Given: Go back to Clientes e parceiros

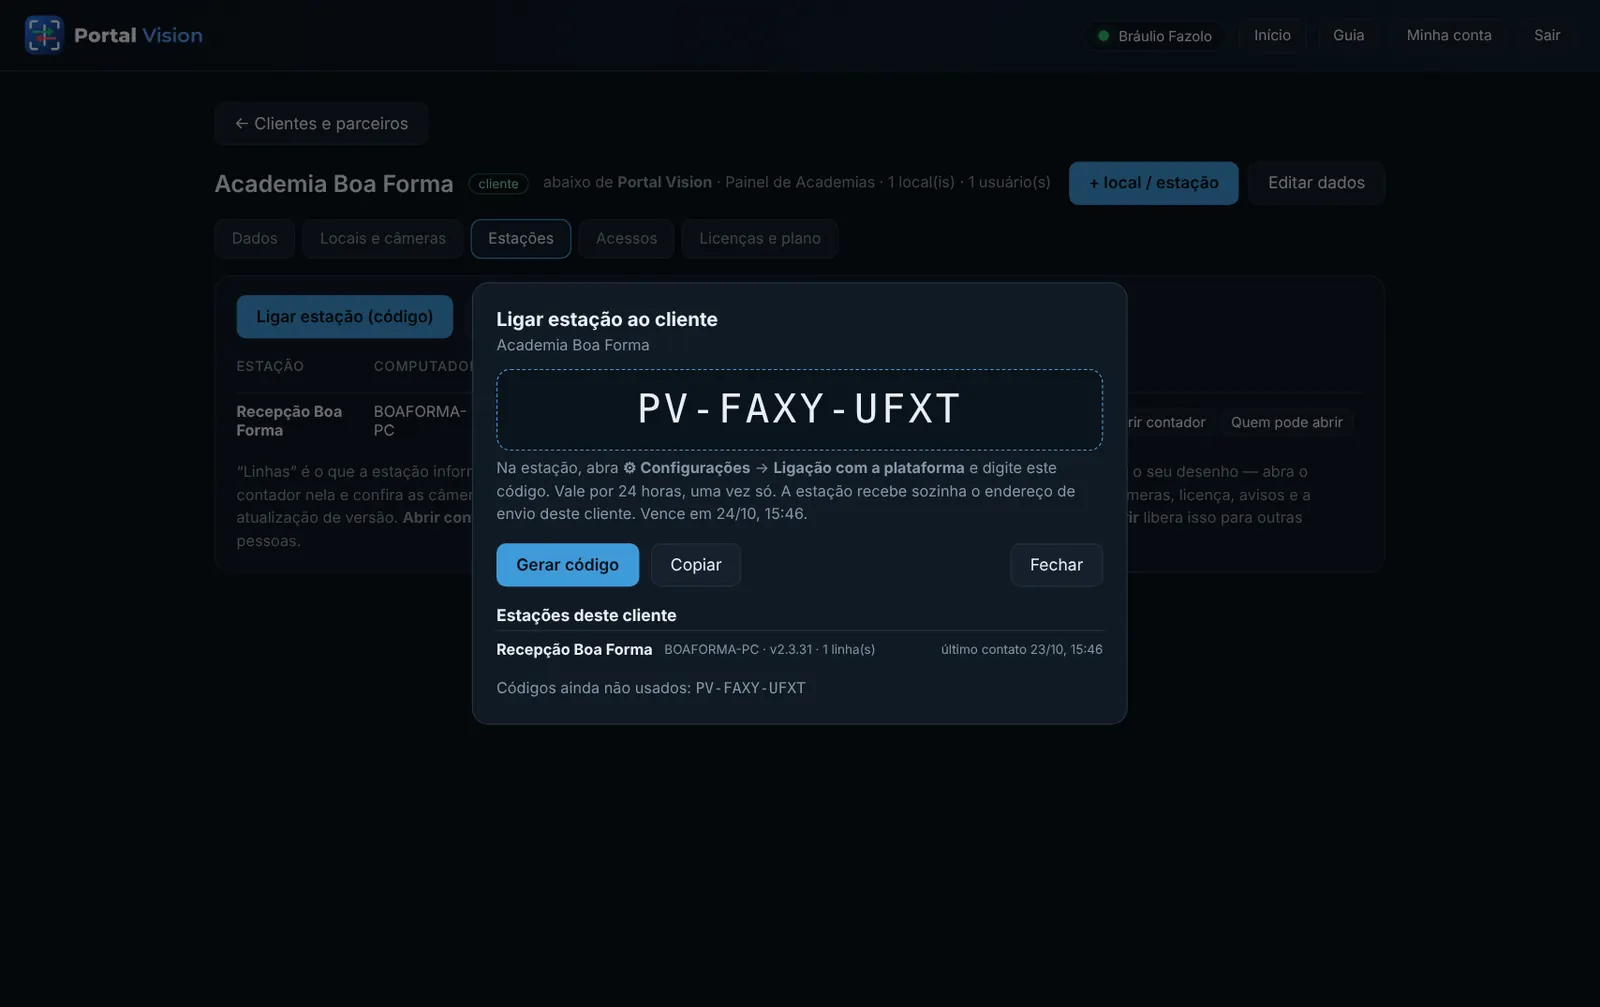Looking at the screenshot, I should [x=321, y=123].
